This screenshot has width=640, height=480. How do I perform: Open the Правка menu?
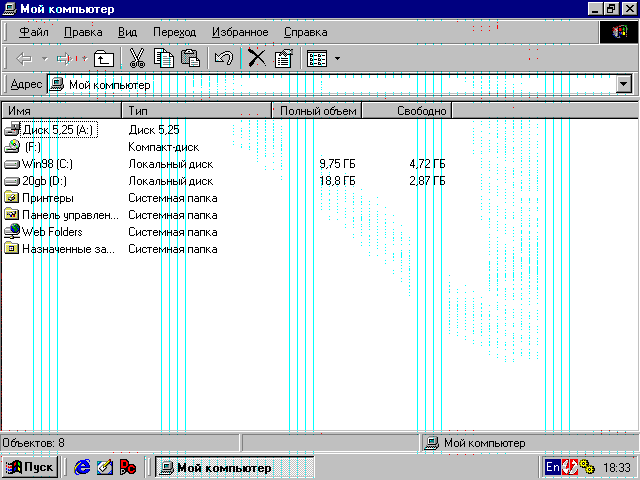click(83, 32)
